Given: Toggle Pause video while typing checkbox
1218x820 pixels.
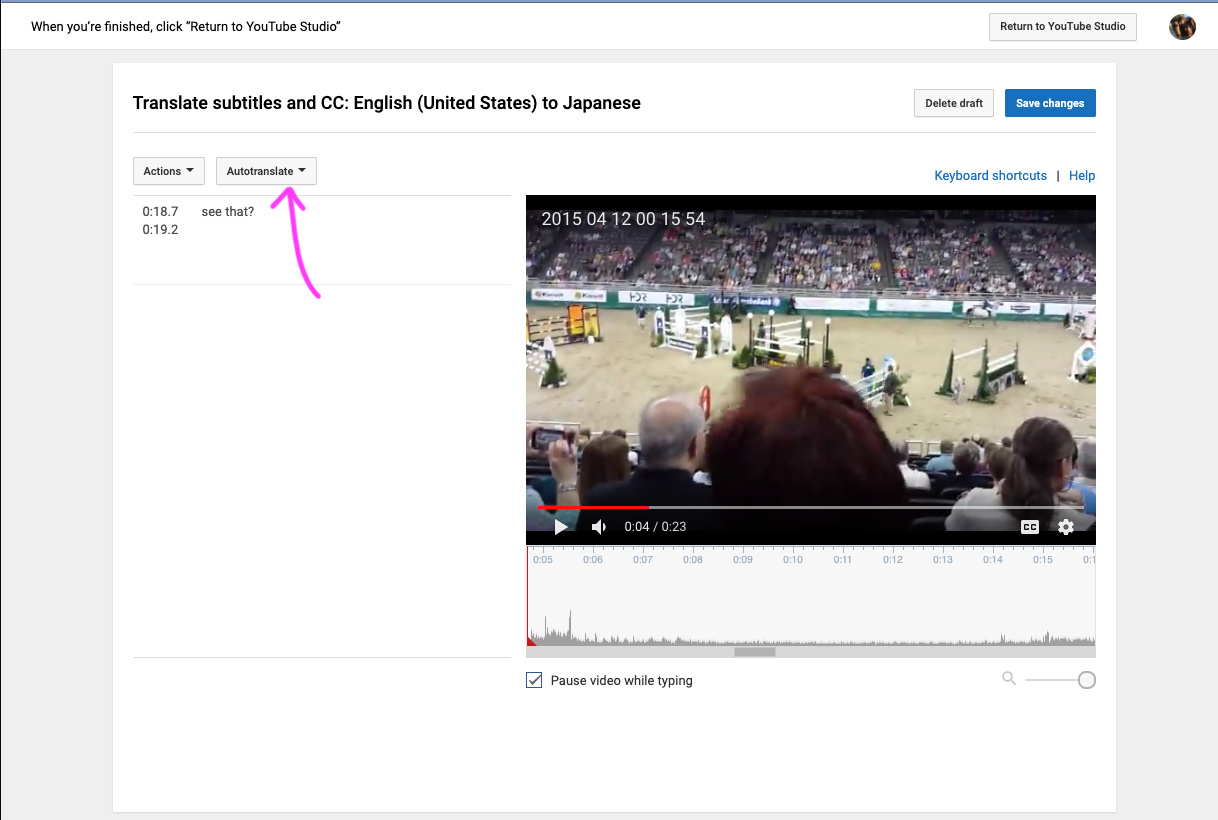Looking at the screenshot, I should coord(535,681).
